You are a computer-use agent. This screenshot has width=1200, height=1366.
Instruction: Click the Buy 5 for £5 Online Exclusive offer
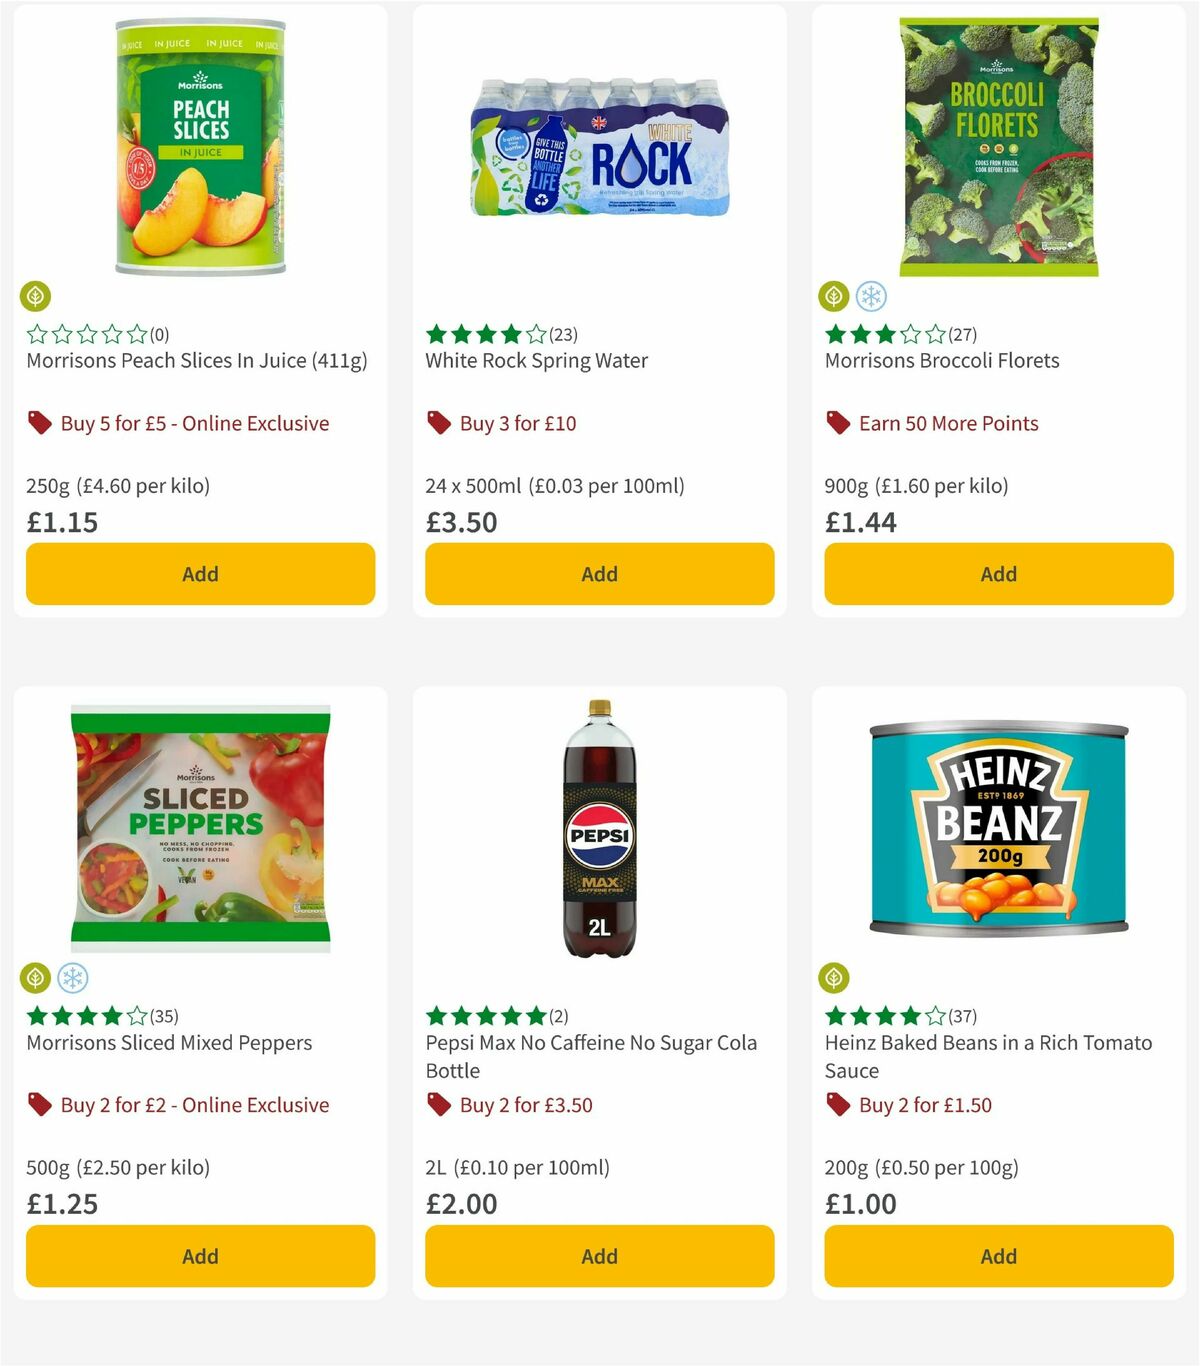(195, 423)
